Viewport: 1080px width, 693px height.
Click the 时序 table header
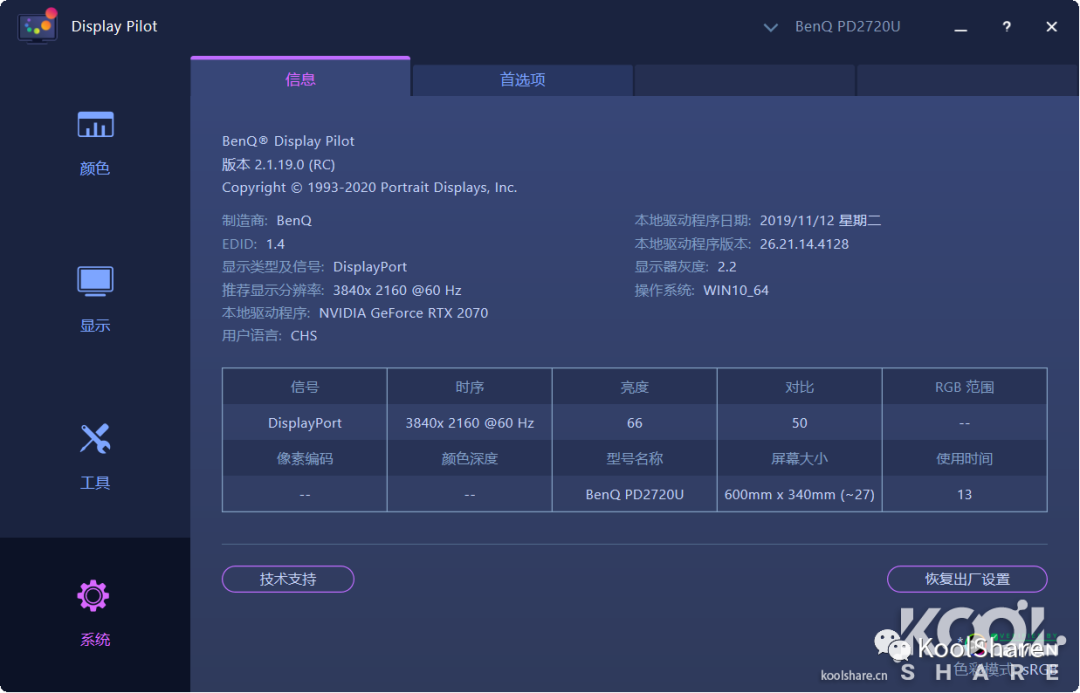click(470, 387)
